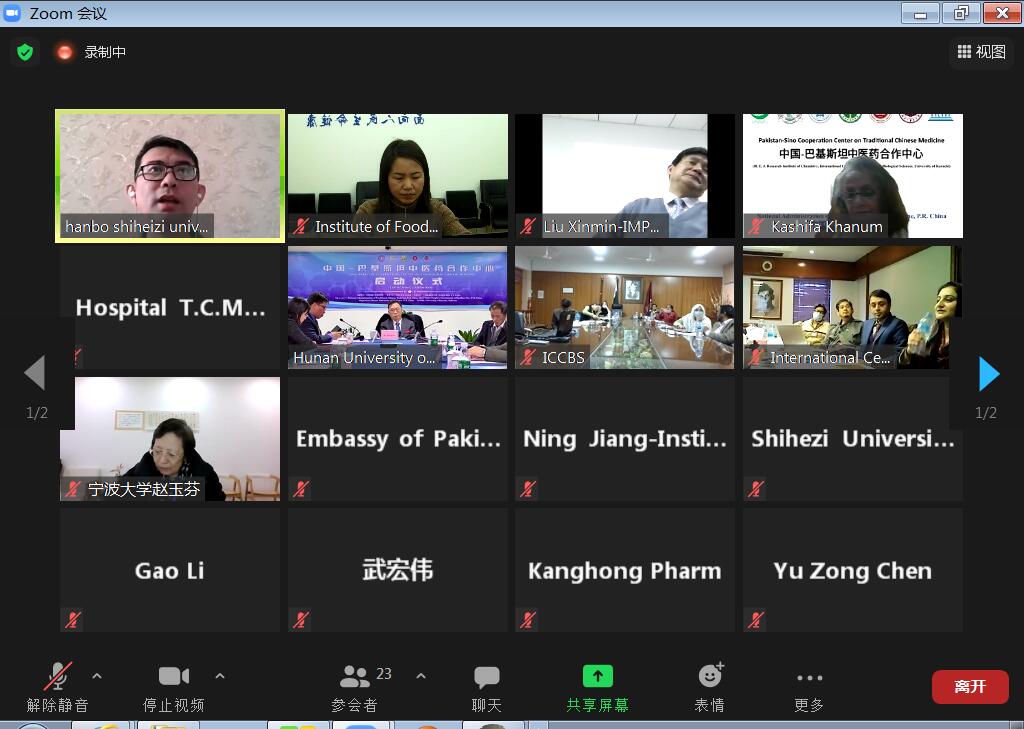Viewport: 1024px width, 729px height.
Task: Click muted mic icon on ICCBS tile
Action: 528,357
